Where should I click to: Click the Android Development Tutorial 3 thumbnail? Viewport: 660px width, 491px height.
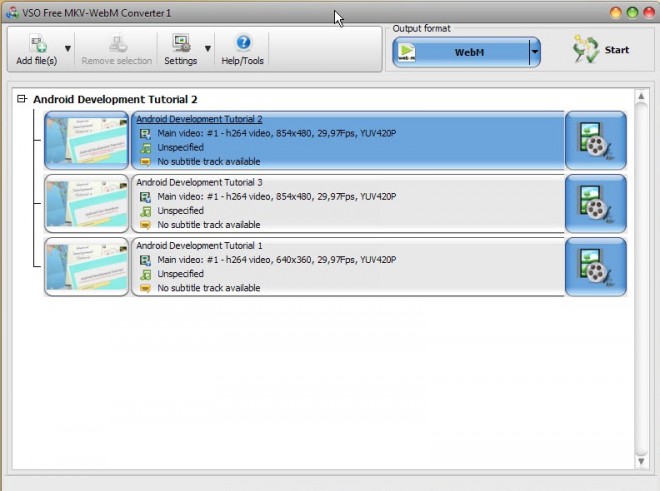(87, 203)
